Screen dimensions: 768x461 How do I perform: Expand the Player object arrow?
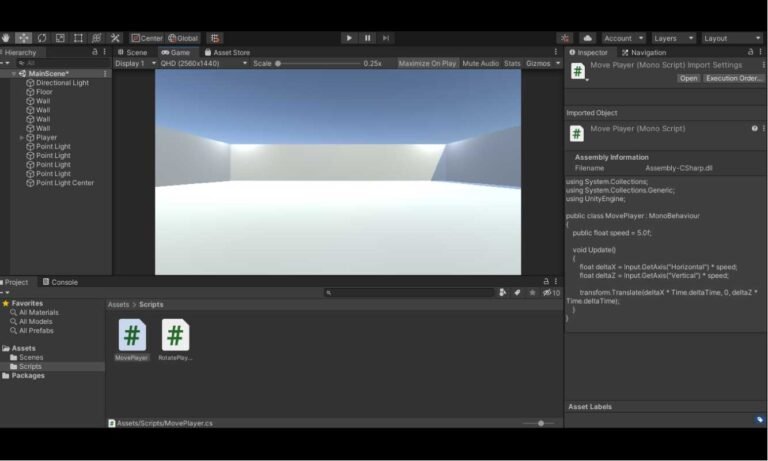[22, 138]
